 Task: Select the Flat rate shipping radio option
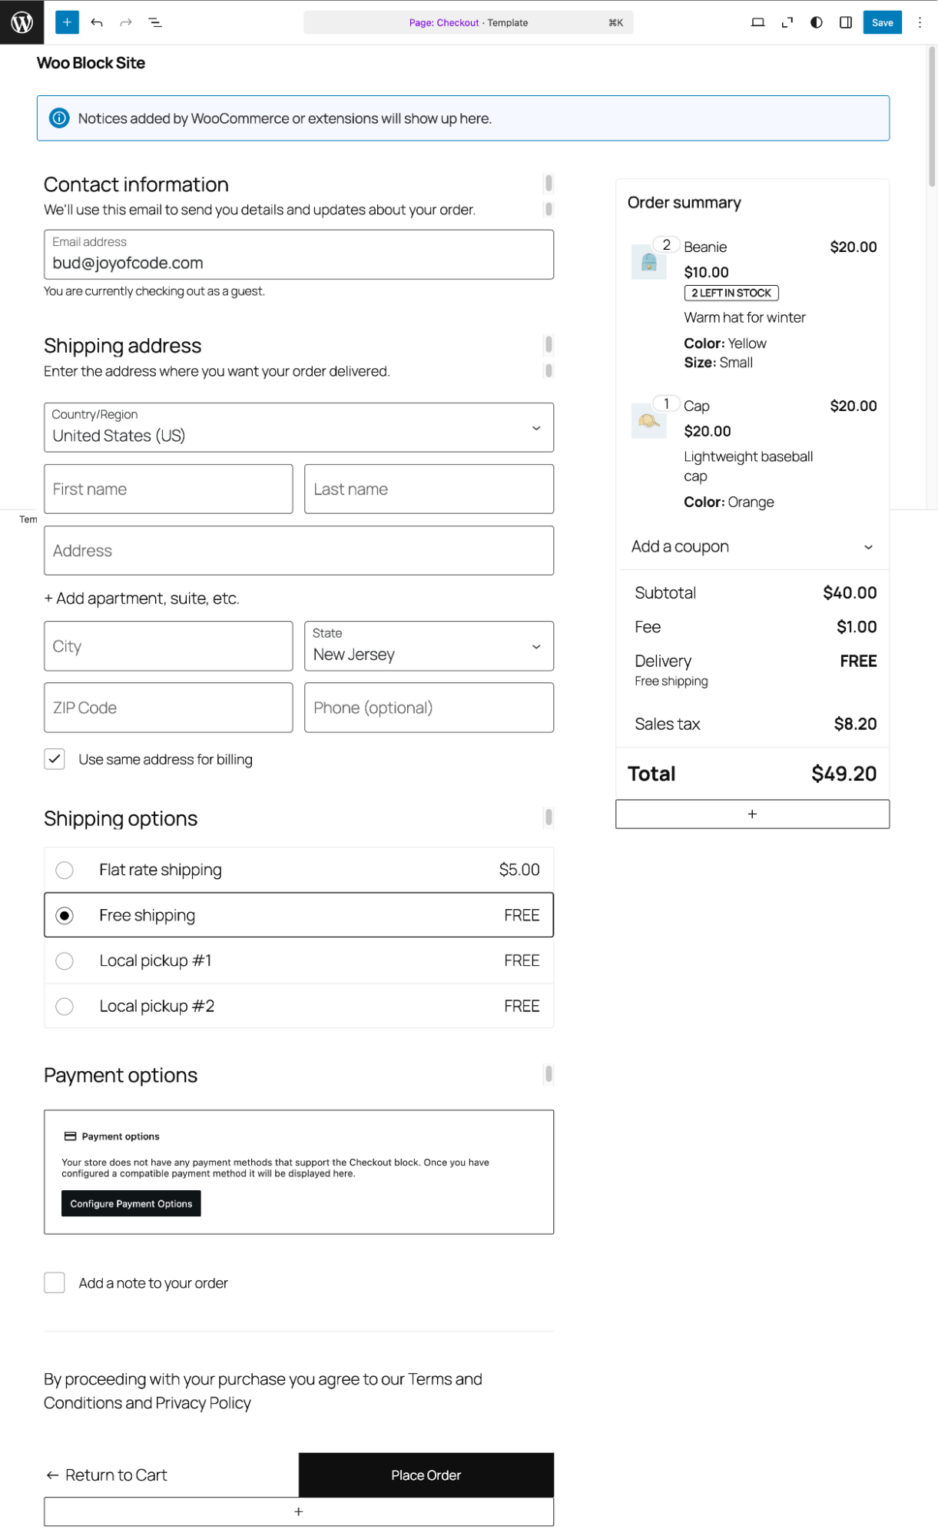tap(65, 870)
